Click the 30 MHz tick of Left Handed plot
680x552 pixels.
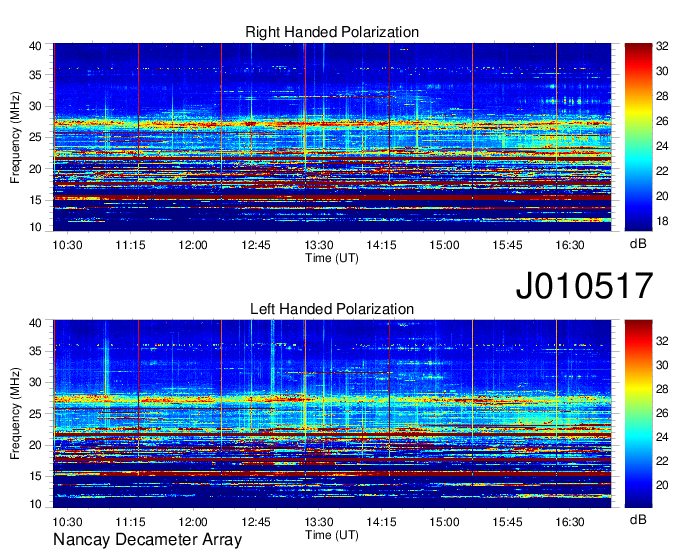35,382
